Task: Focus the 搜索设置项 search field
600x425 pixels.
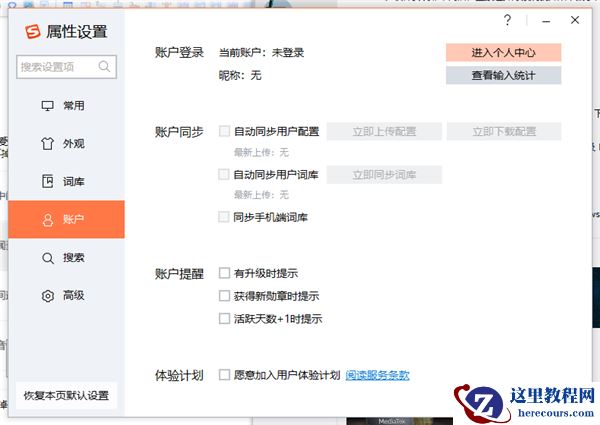Action: (x=67, y=67)
